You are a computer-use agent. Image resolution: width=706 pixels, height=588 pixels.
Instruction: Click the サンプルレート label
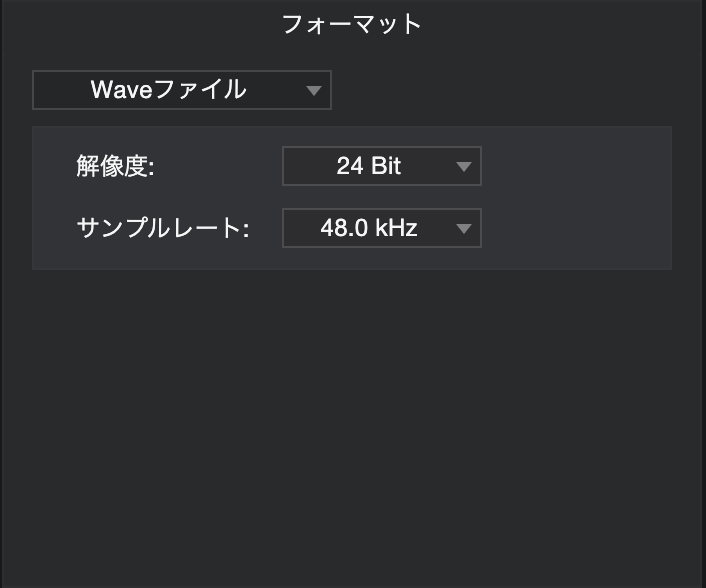162,228
